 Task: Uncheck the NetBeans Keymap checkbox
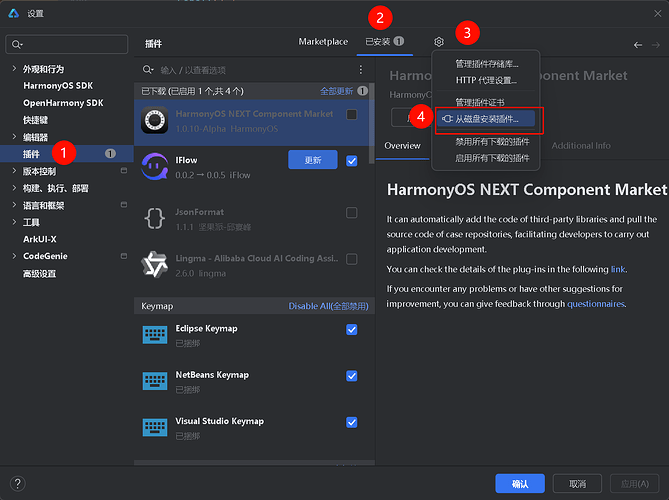pos(351,375)
